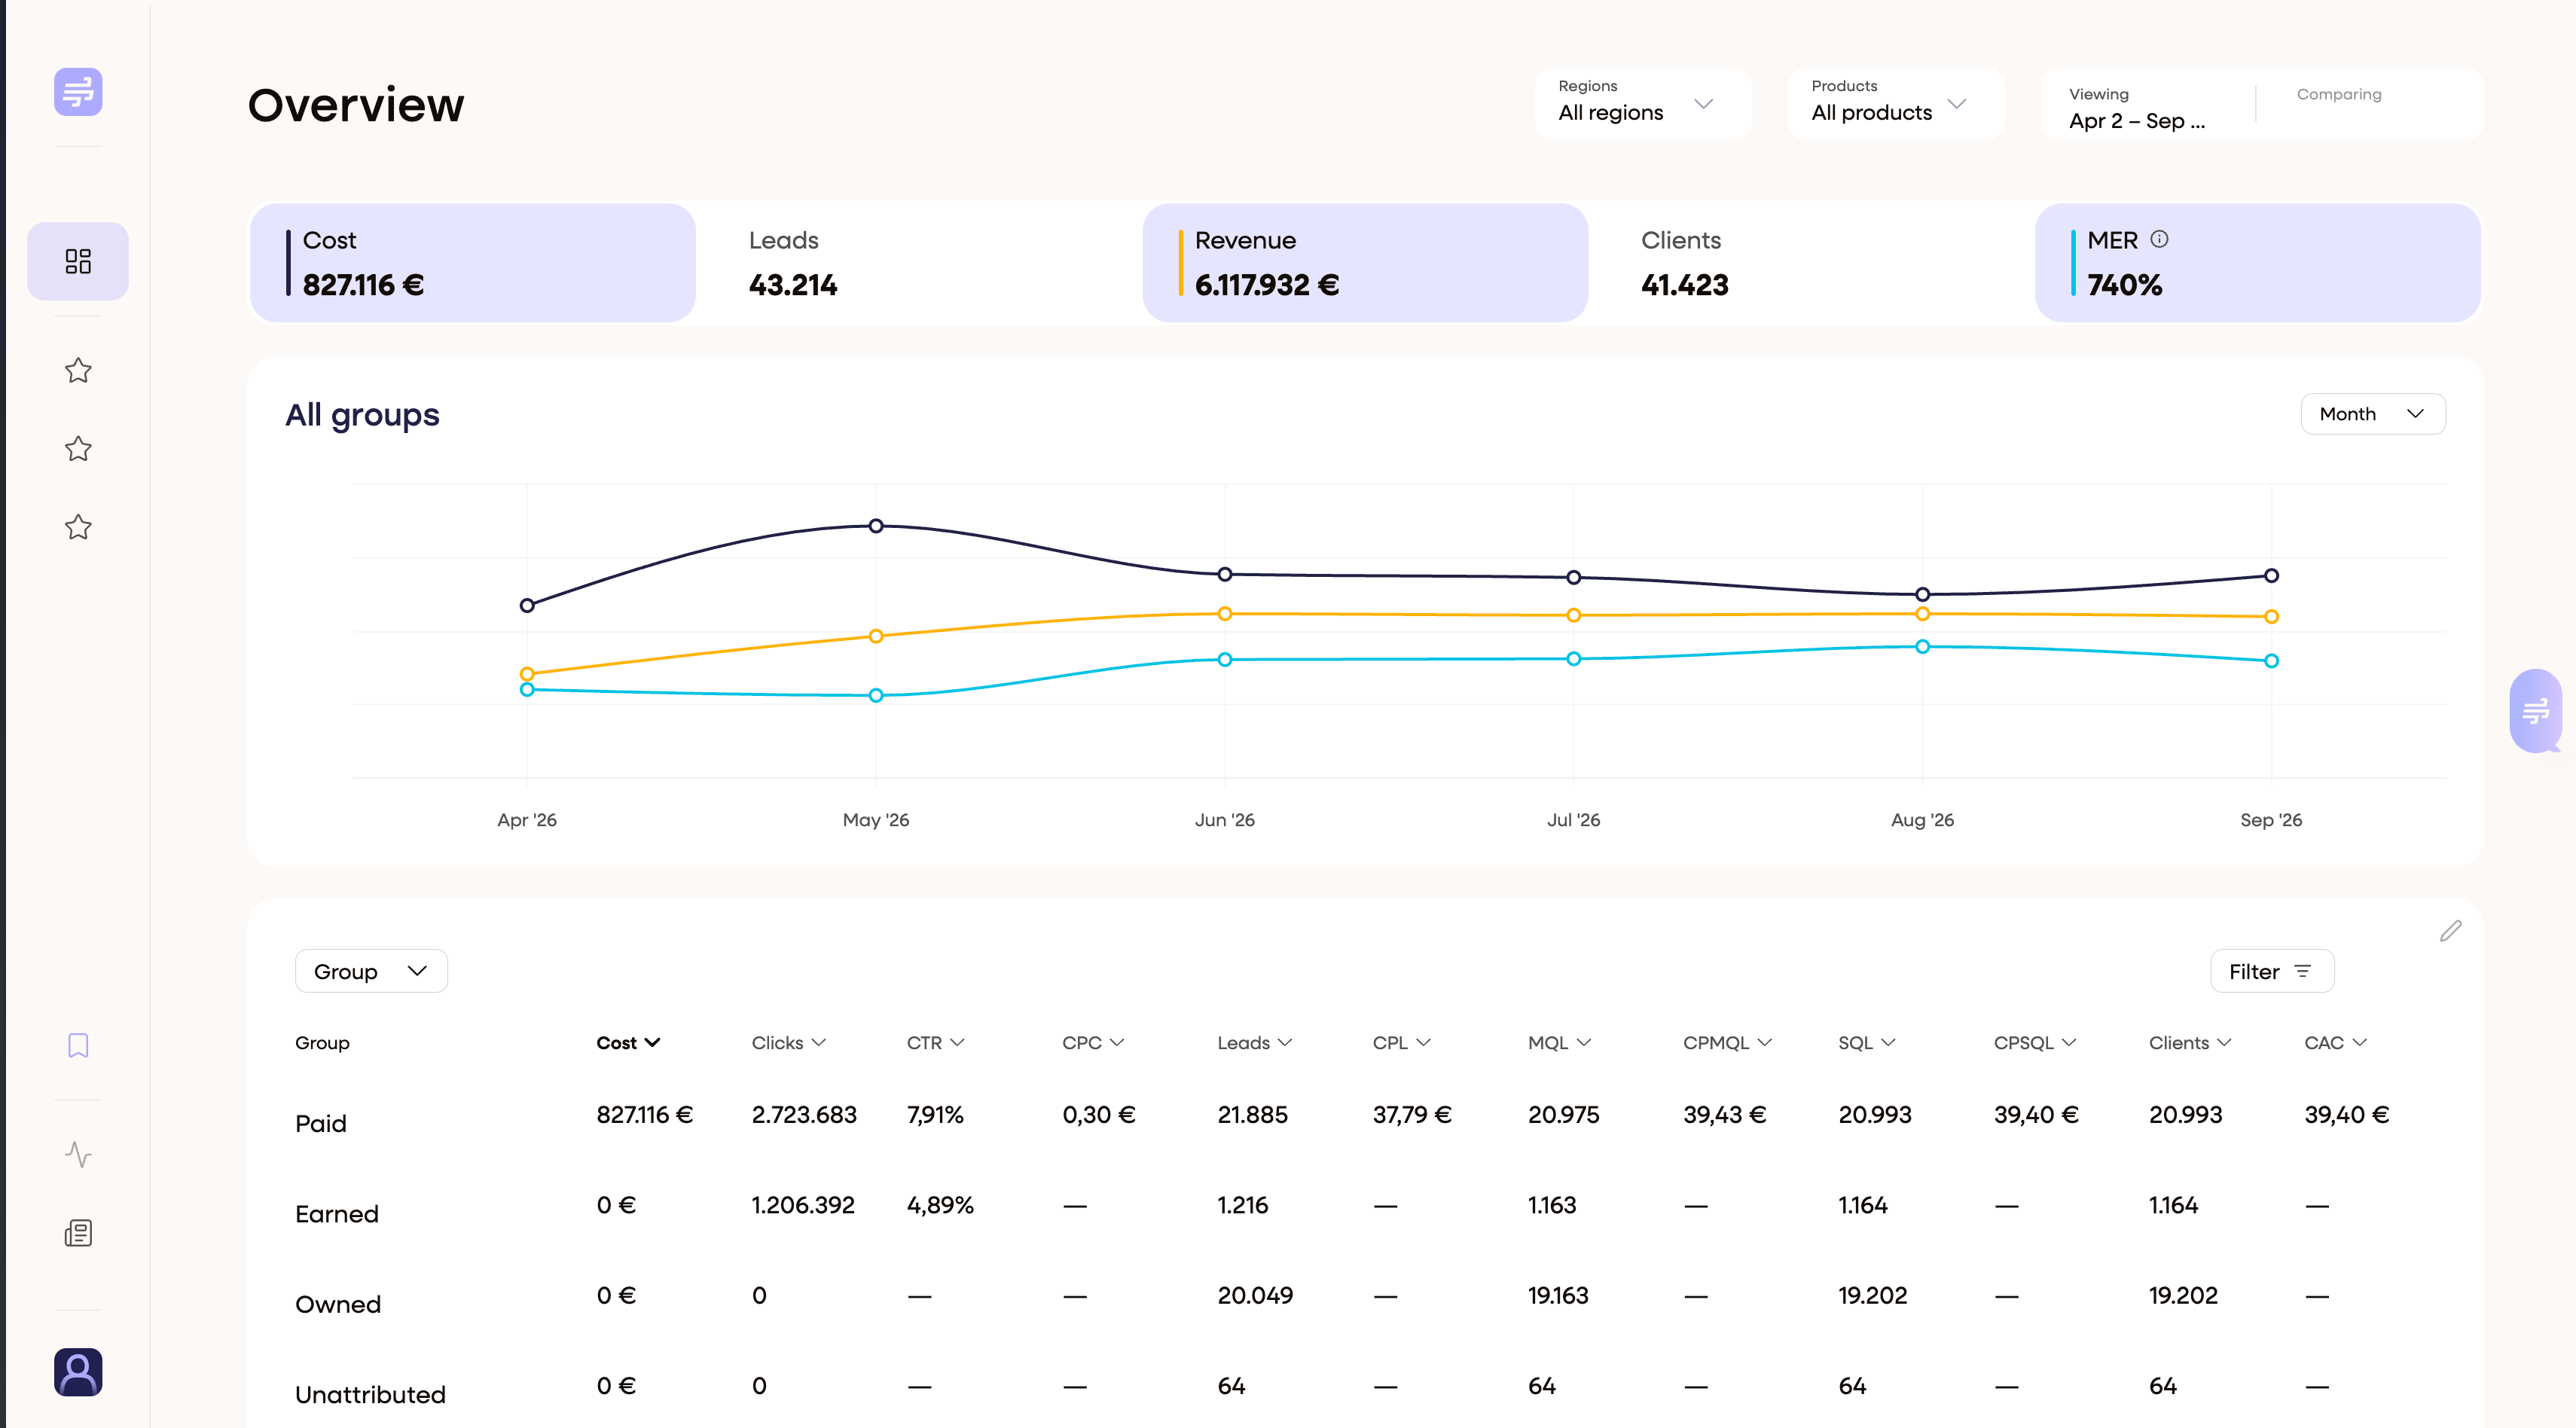Open the Group dropdown above table
The image size is (2576, 1428).
(371, 971)
